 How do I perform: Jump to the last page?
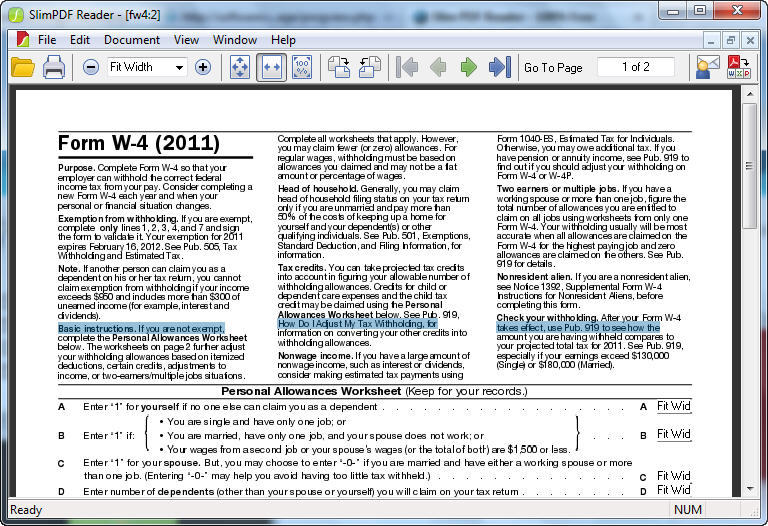pyautogui.click(x=500, y=67)
